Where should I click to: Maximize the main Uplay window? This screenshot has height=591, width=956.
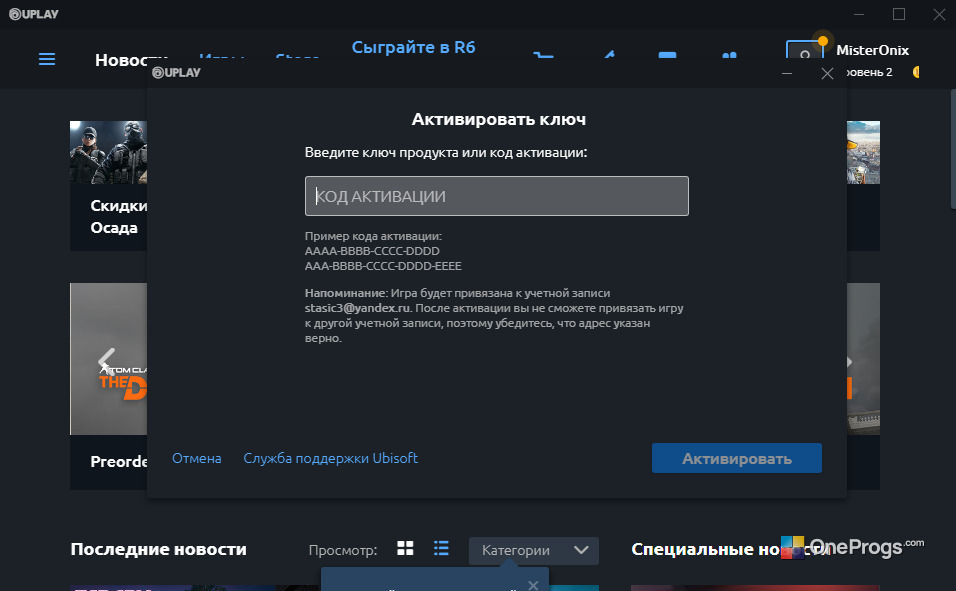click(x=899, y=14)
